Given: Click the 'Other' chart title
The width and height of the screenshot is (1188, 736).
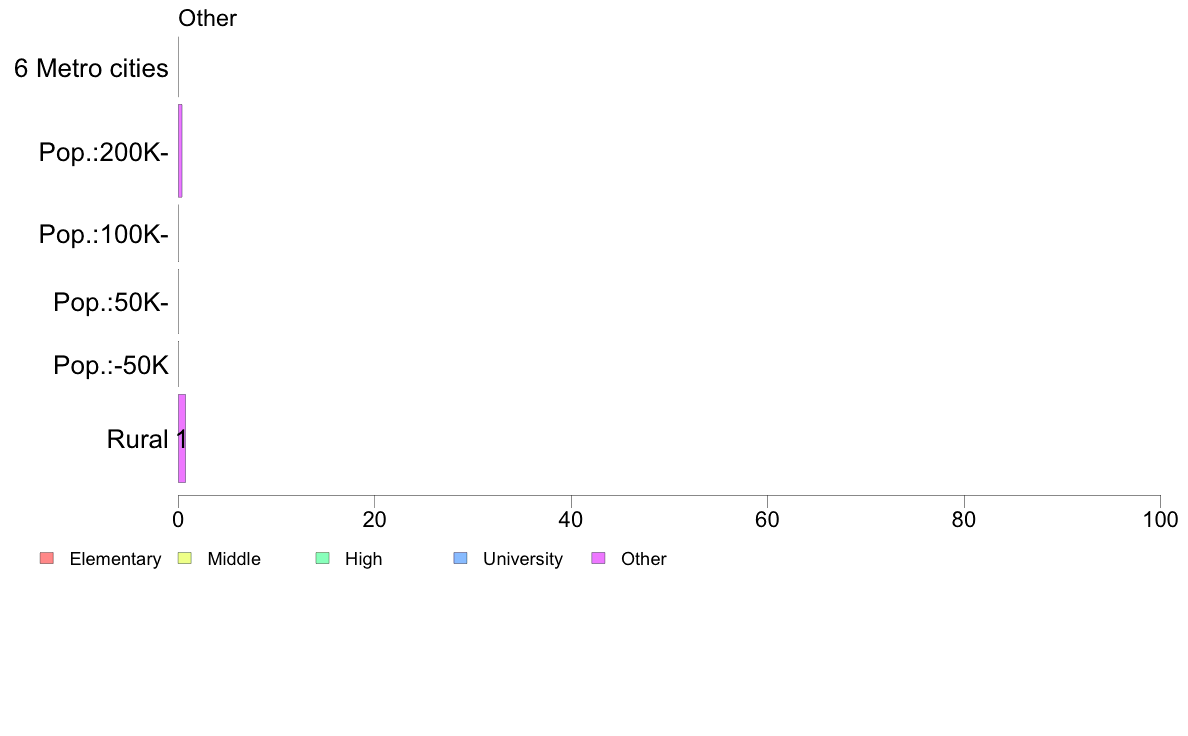Looking at the screenshot, I should [207, 18].
